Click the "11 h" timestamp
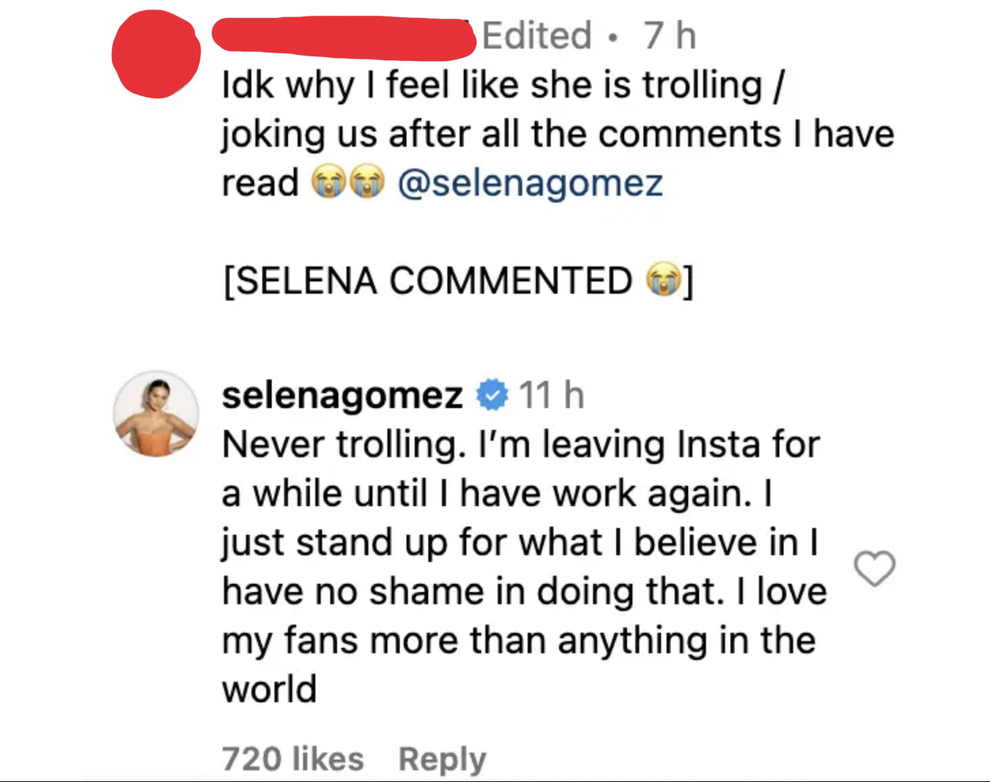 coord(552,396)
